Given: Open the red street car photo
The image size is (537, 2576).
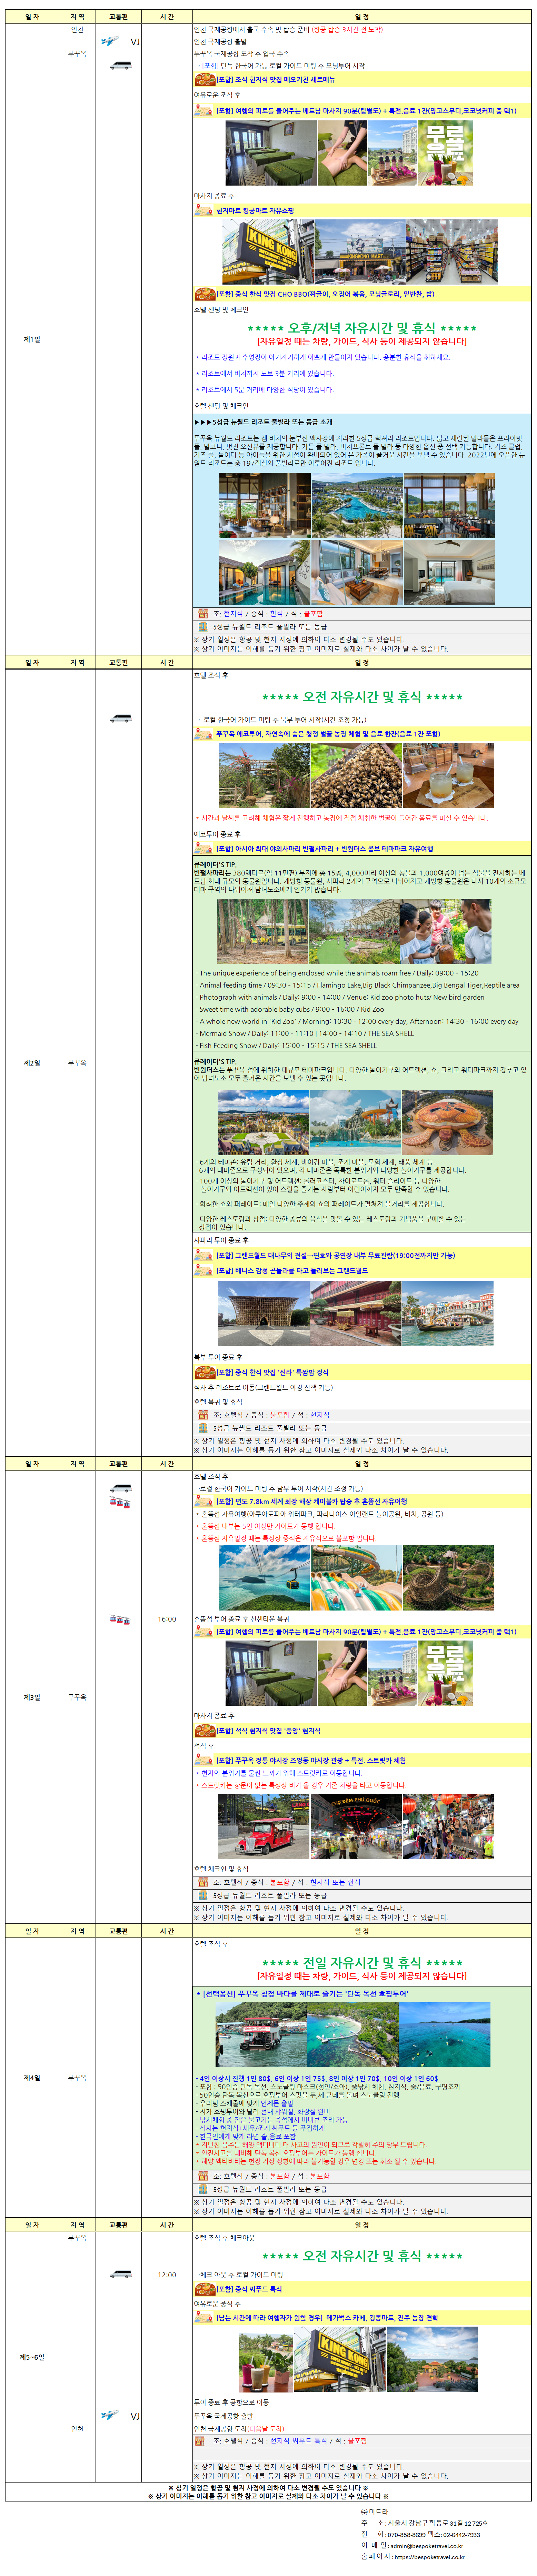Looking at the screenshot, I should coord(264,1826).
